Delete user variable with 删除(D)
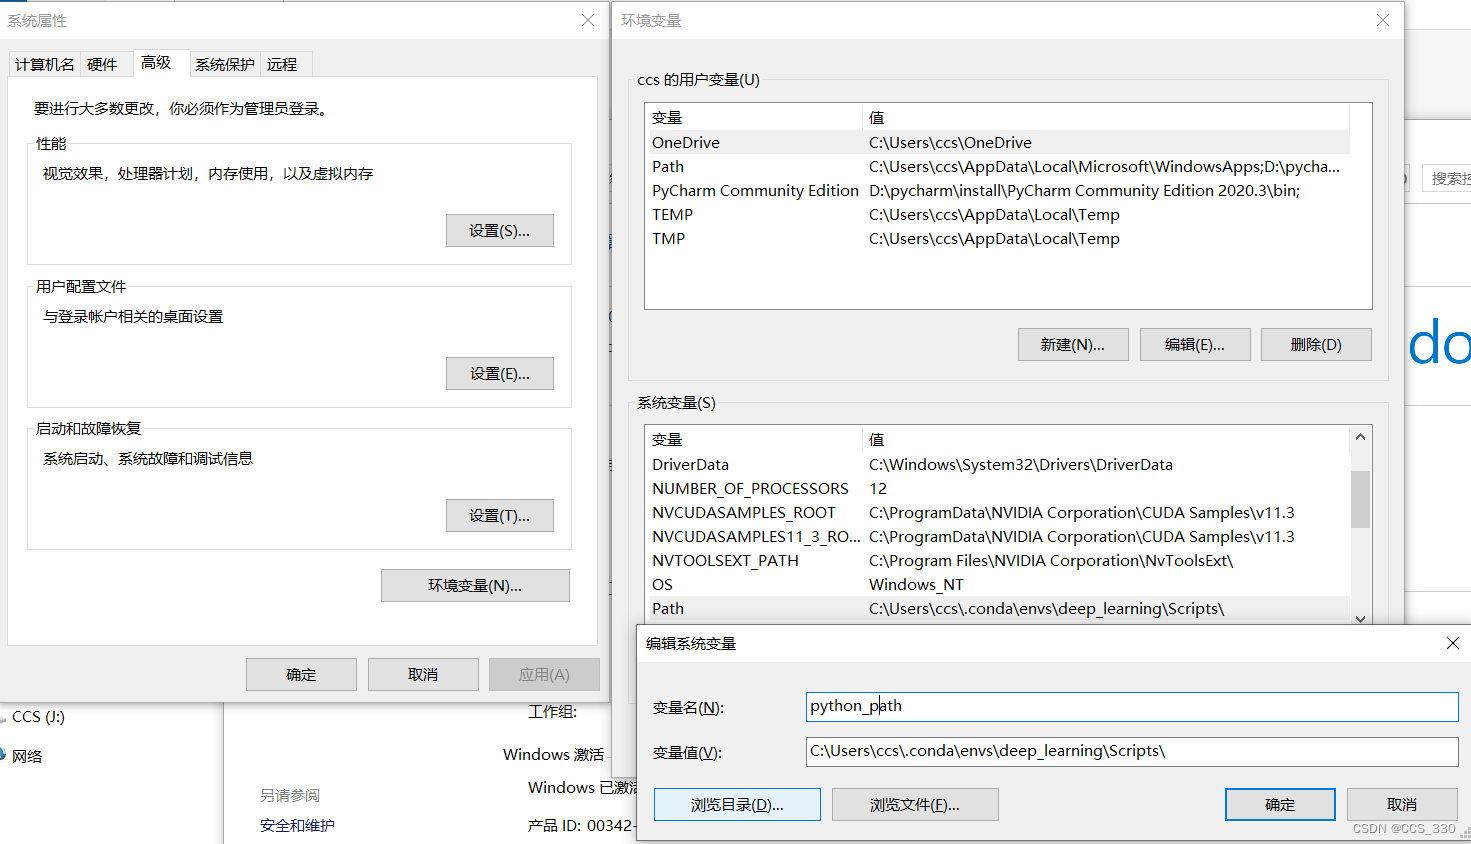This screenshot has height=844, width=1471. 1316,345
